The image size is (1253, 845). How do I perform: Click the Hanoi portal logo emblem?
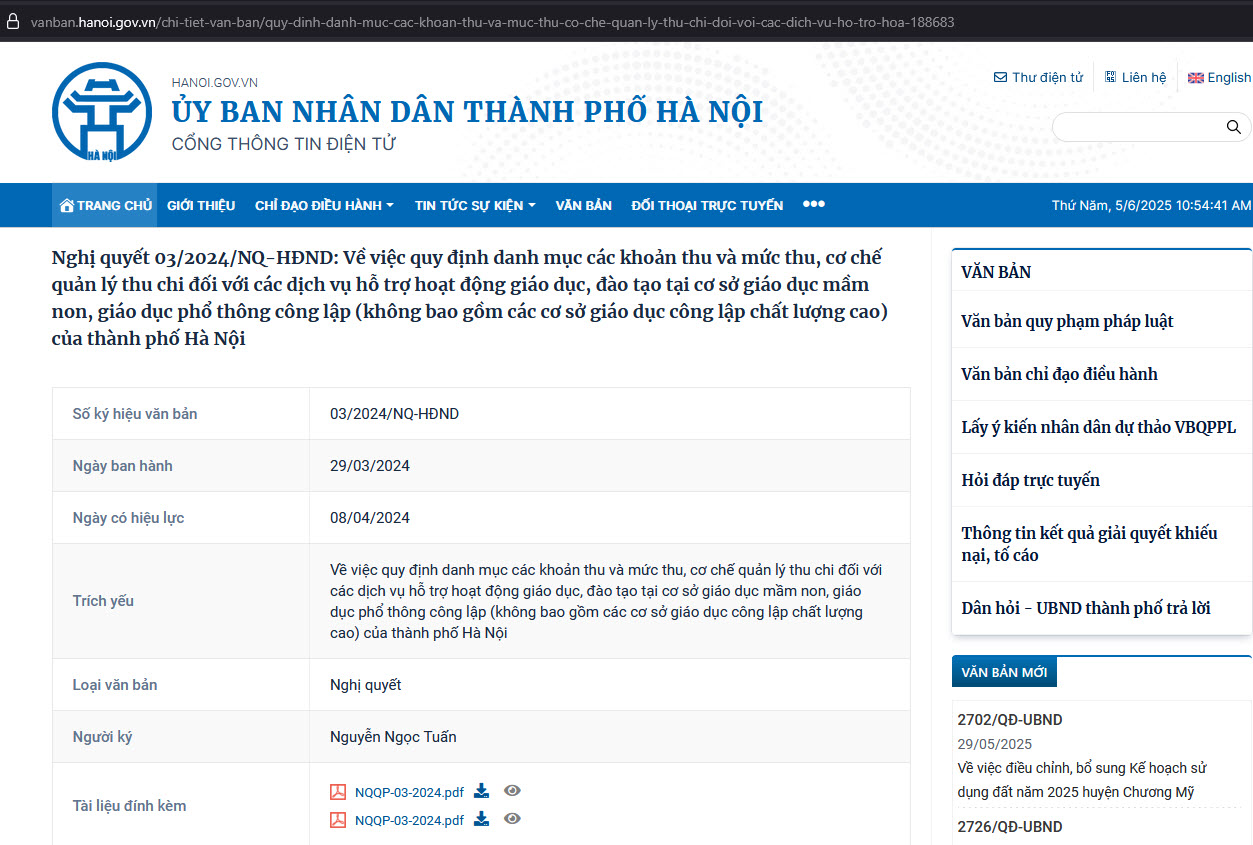102,113
